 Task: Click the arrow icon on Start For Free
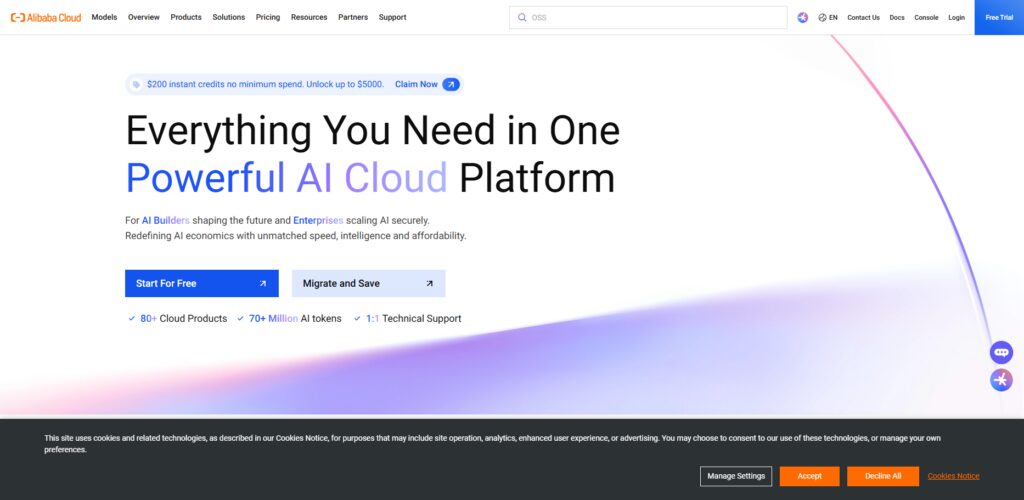(263, 283)
